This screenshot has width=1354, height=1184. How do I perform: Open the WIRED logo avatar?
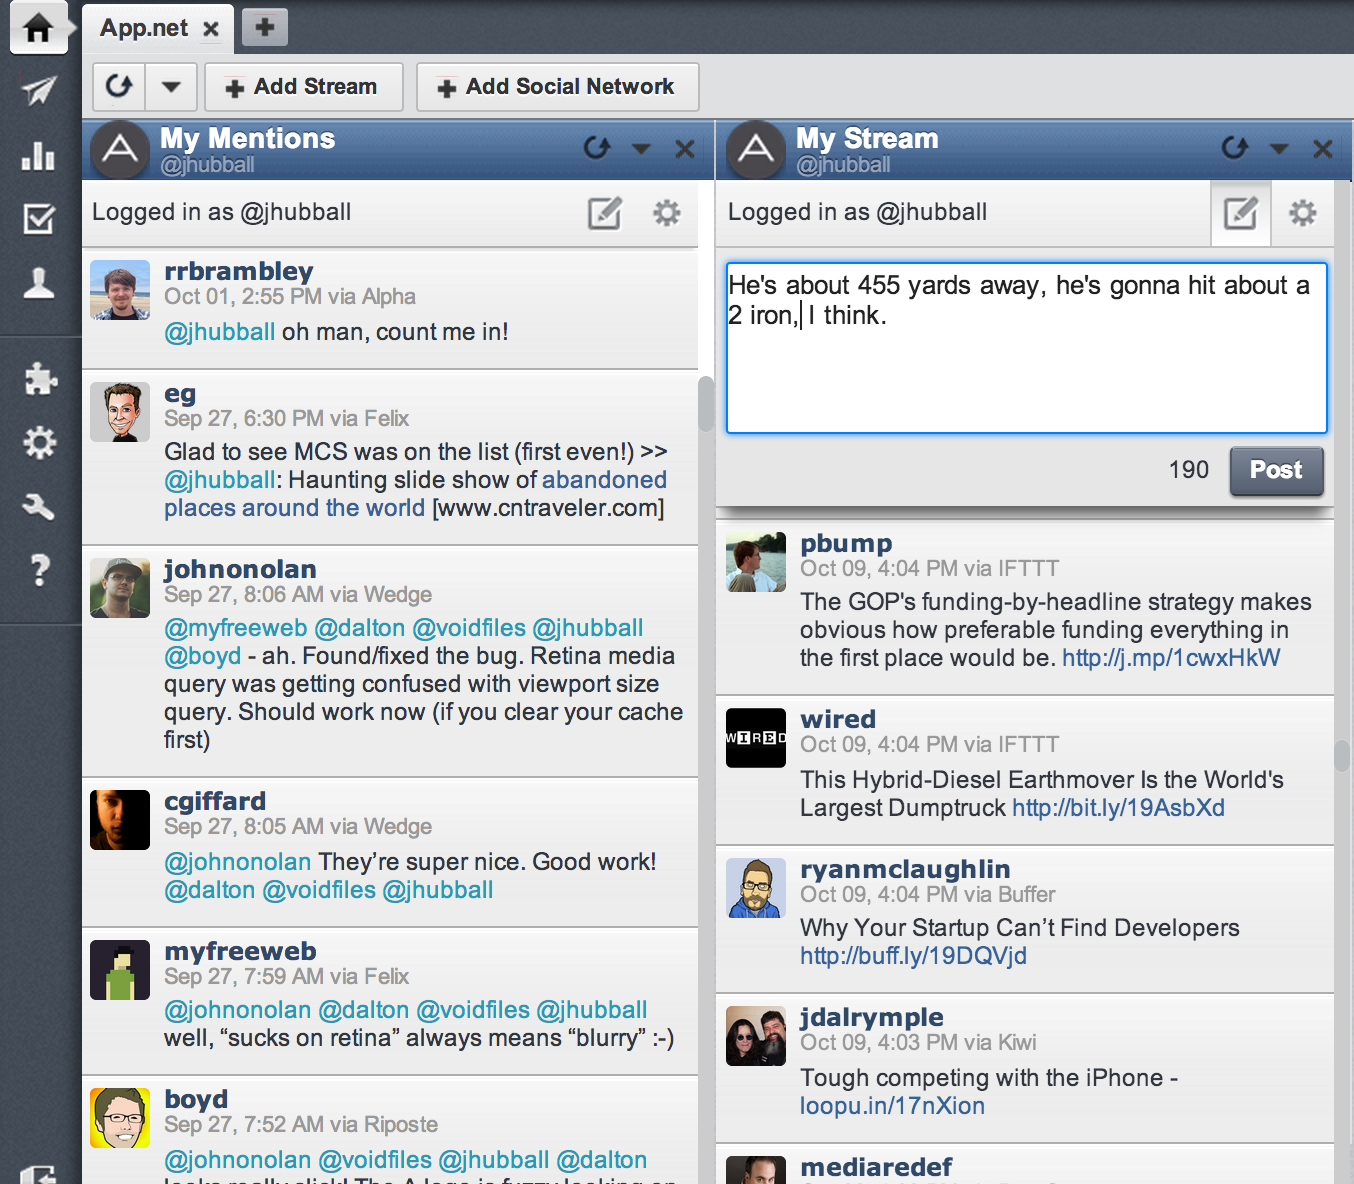pos(756,738)
